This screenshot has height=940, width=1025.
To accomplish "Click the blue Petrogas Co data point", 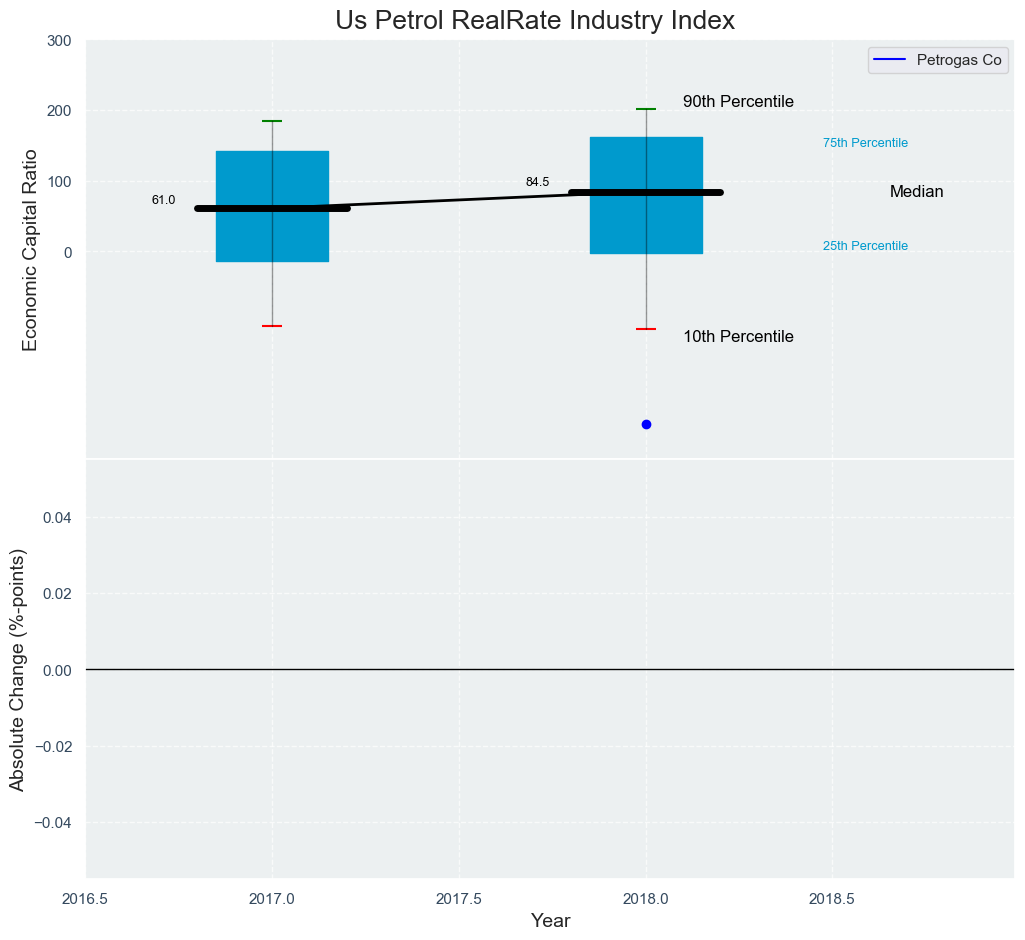I will click(x=646, y=424).
